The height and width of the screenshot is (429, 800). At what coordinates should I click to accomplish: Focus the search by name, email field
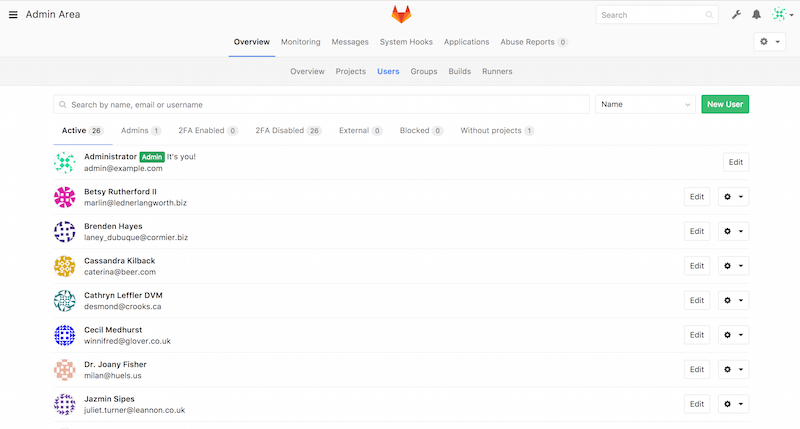coord(325,104)
